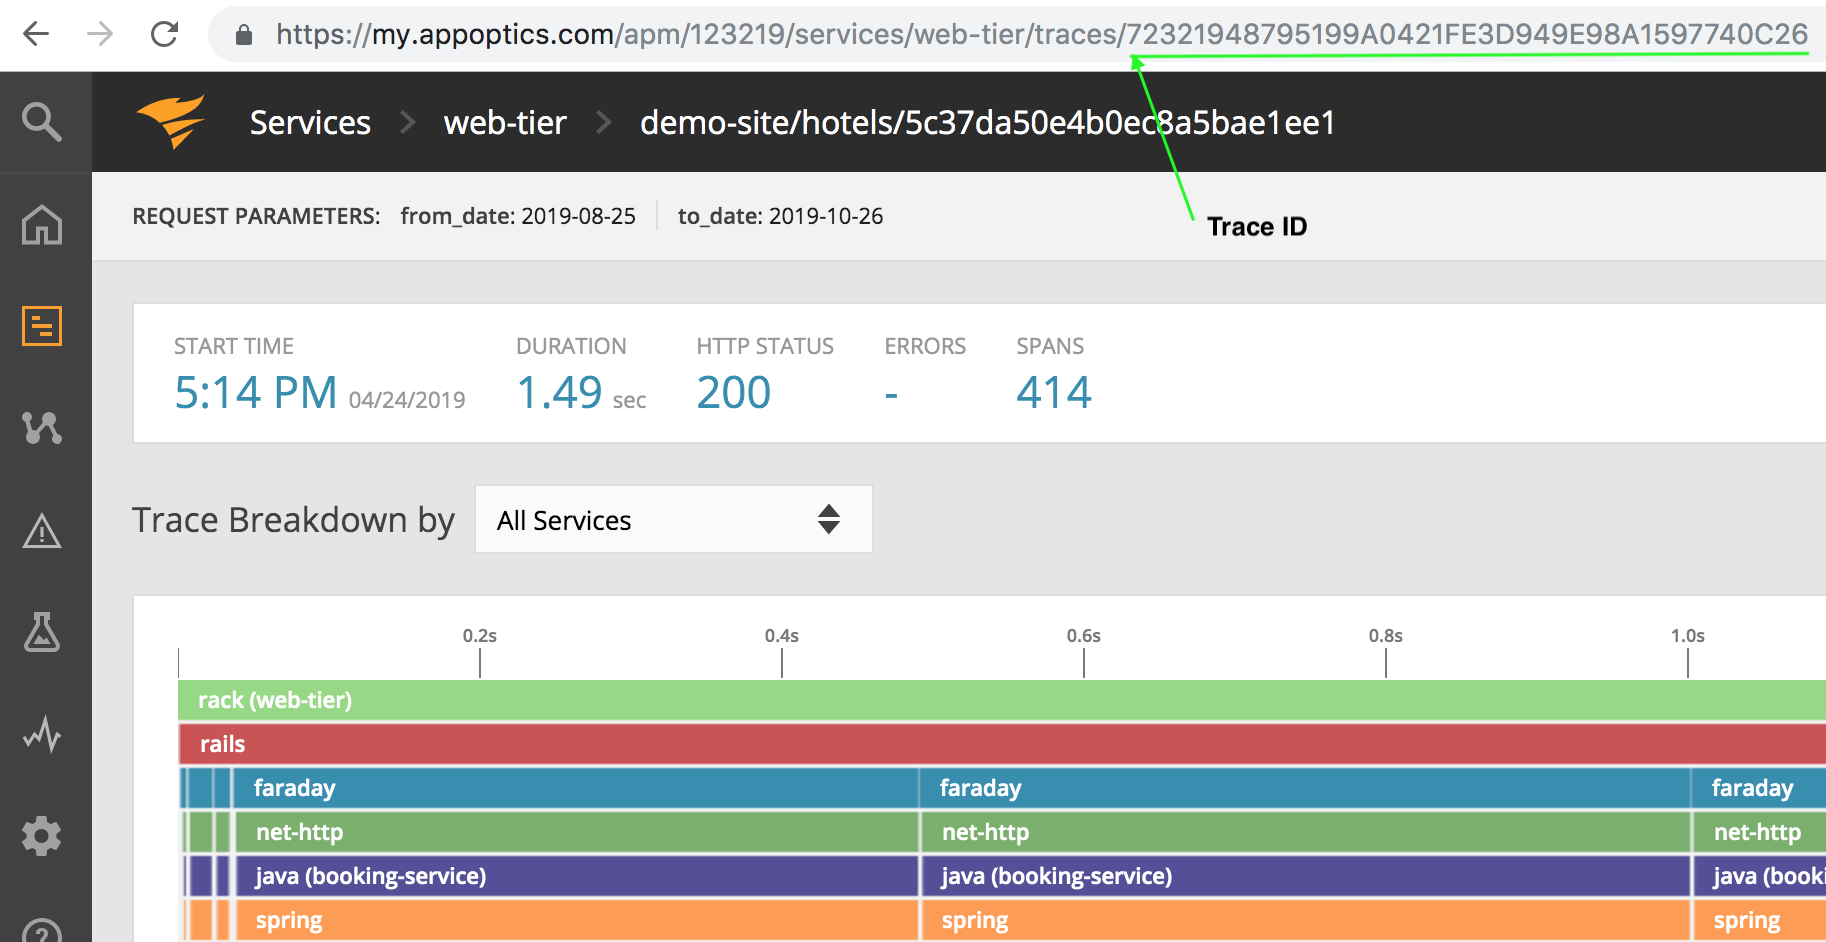Screen dimensions: 1826x942
Task: Open the Traces panel icon in the sidebar
Action: [x=42, y=325]
